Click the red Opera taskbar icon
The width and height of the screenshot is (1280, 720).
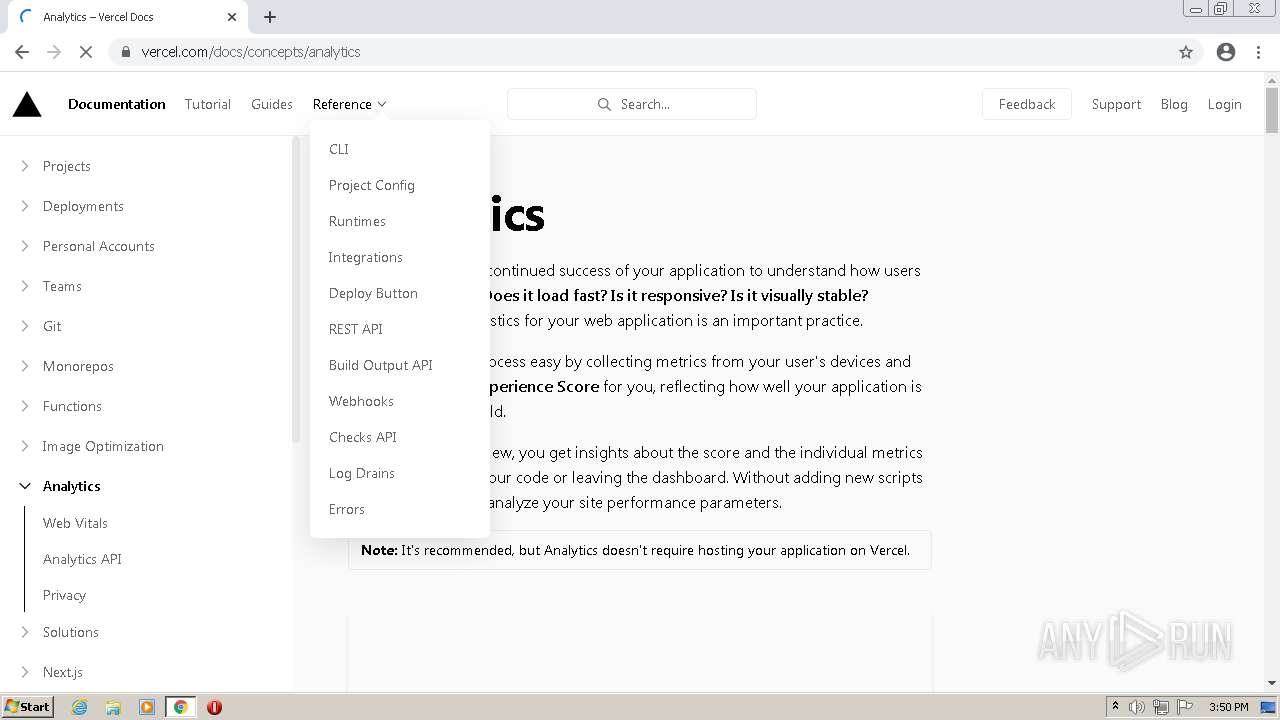pos(214,707)
